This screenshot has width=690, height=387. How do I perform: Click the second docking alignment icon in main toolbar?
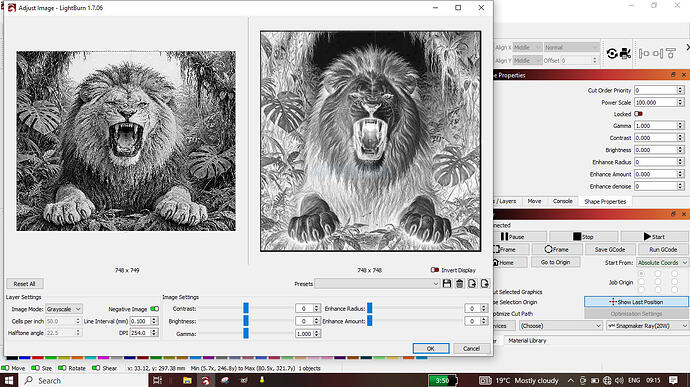(x=657, y=54)
